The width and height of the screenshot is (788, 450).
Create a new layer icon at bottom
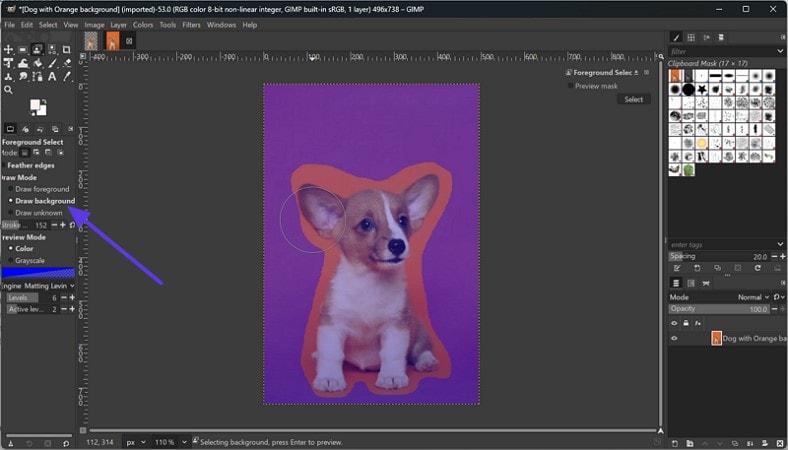tap(675, 443)
